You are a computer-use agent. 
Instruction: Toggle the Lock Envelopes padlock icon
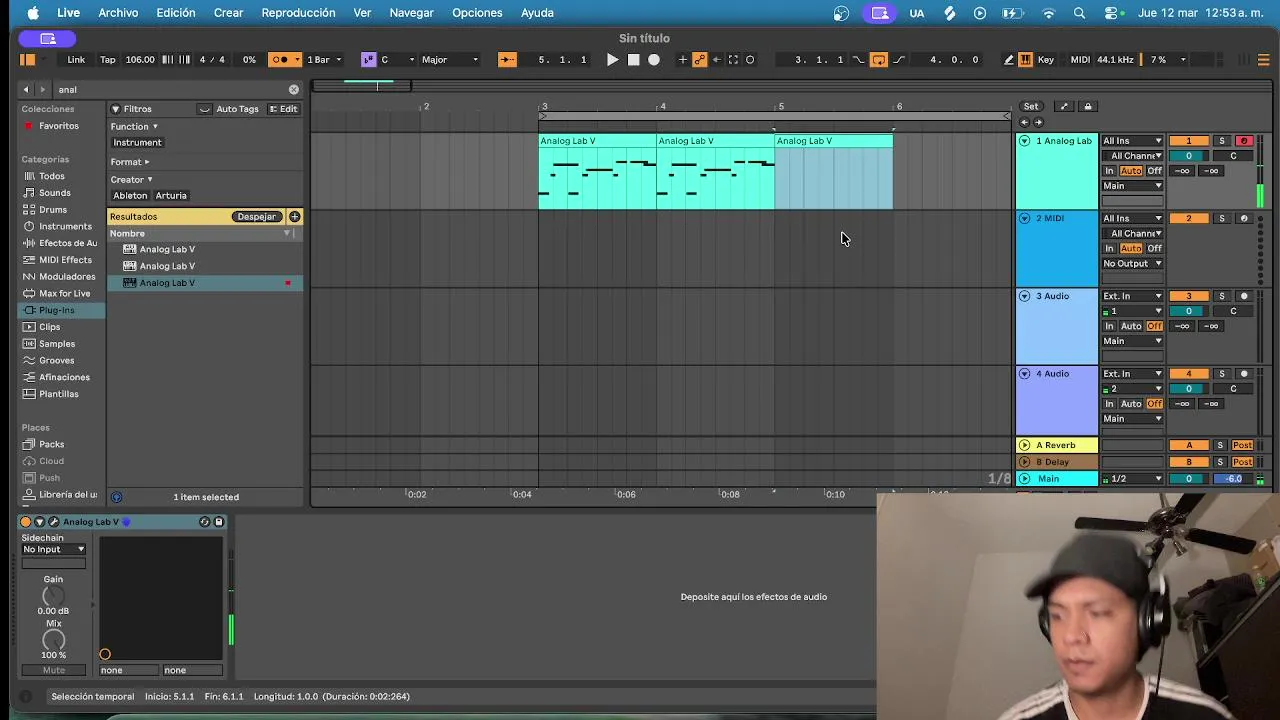tap(1088, 107)
